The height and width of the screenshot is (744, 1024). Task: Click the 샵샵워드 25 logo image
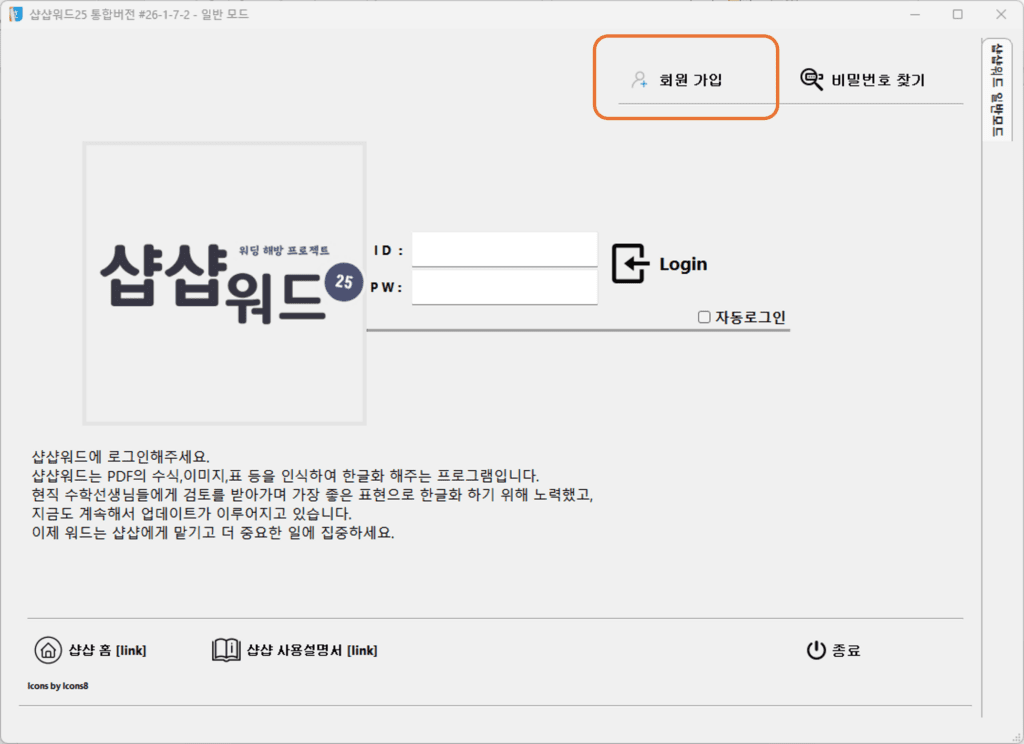(x=224, y=284)
